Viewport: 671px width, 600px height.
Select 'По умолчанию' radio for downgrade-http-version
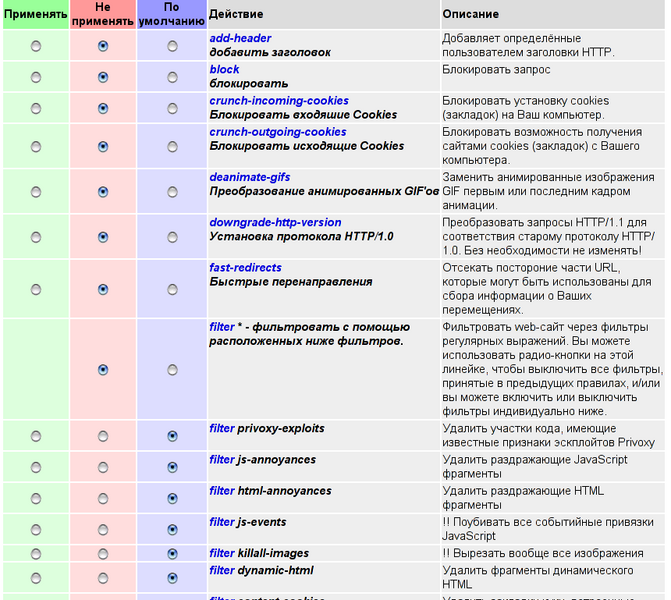click(172, 237)
